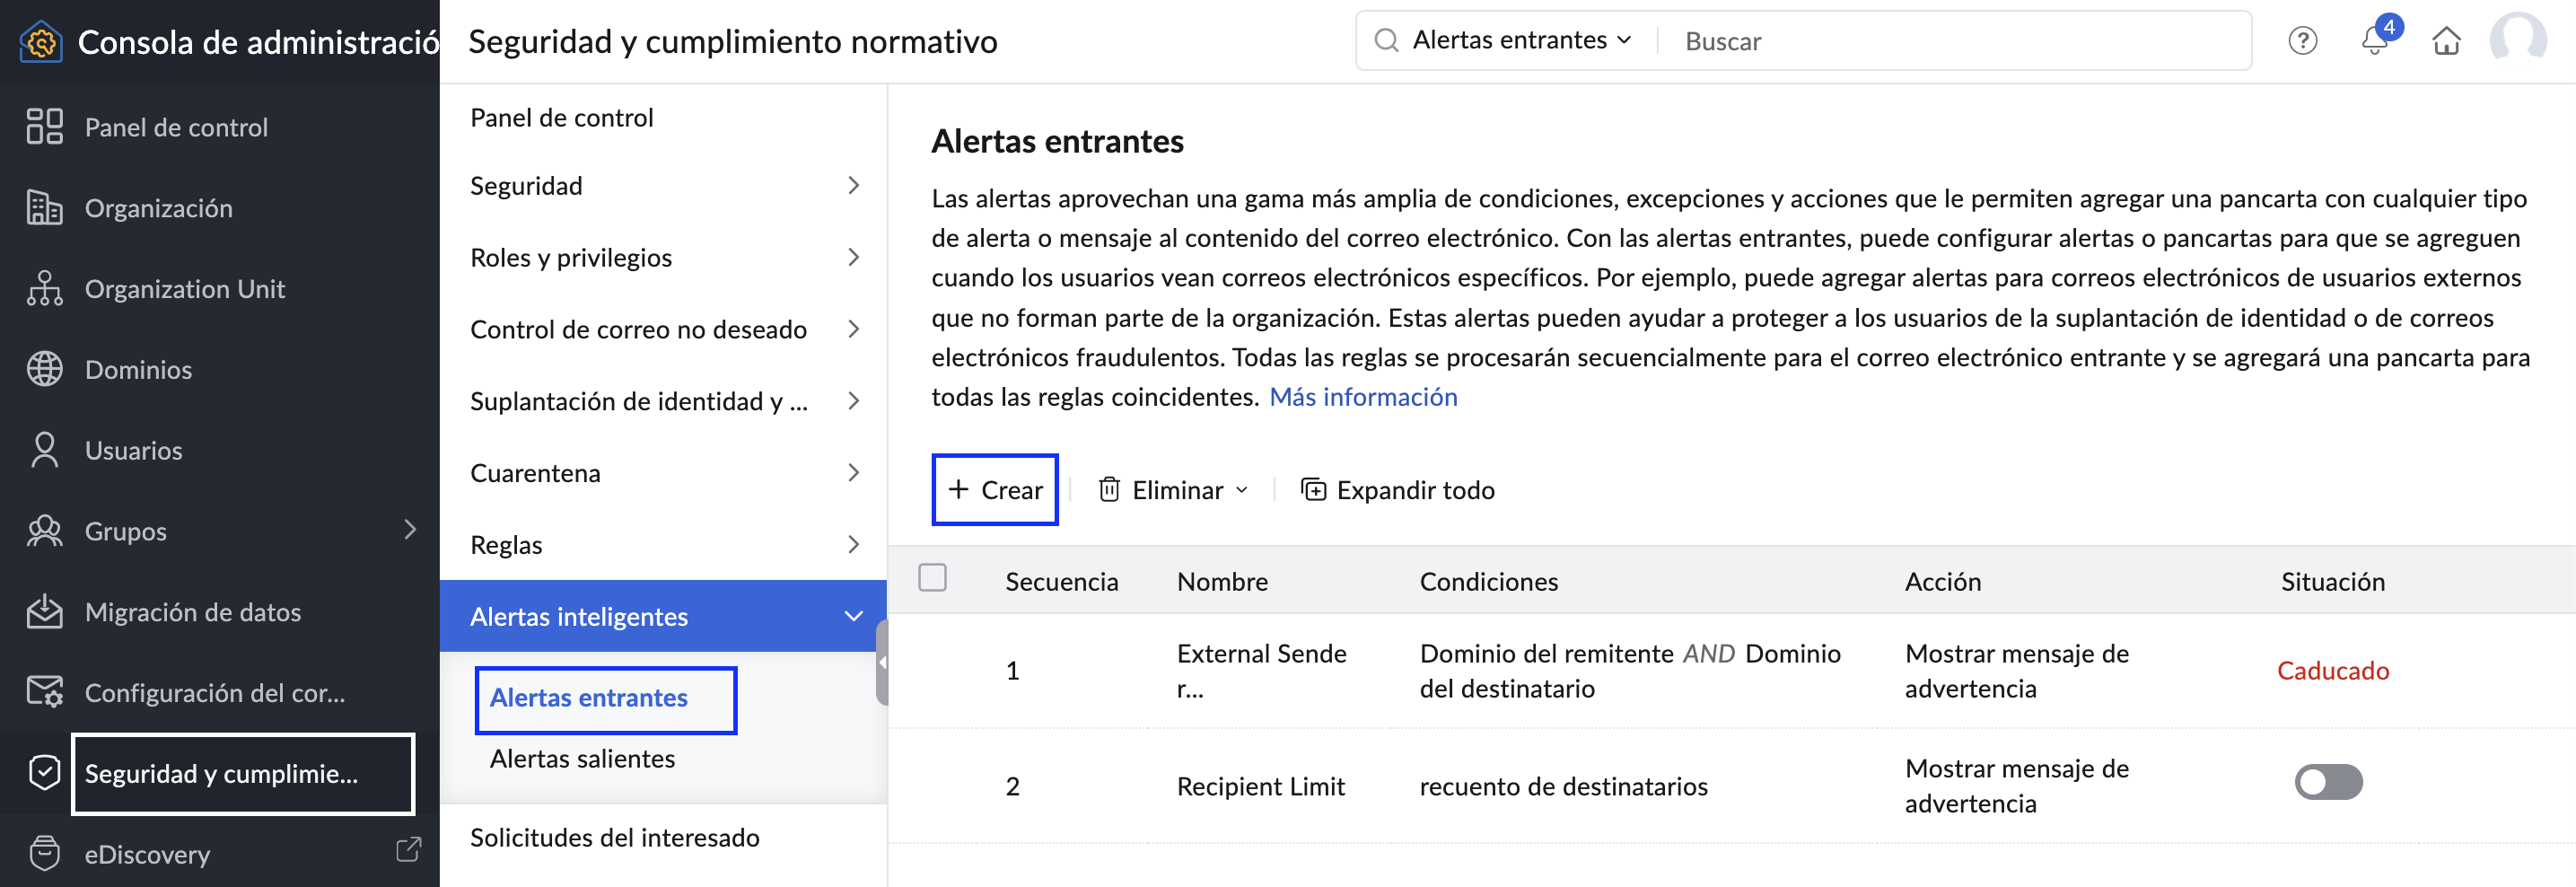Click the search magnifier icon
This screenshot has height=887, width=2576.
click(1386, 41)
